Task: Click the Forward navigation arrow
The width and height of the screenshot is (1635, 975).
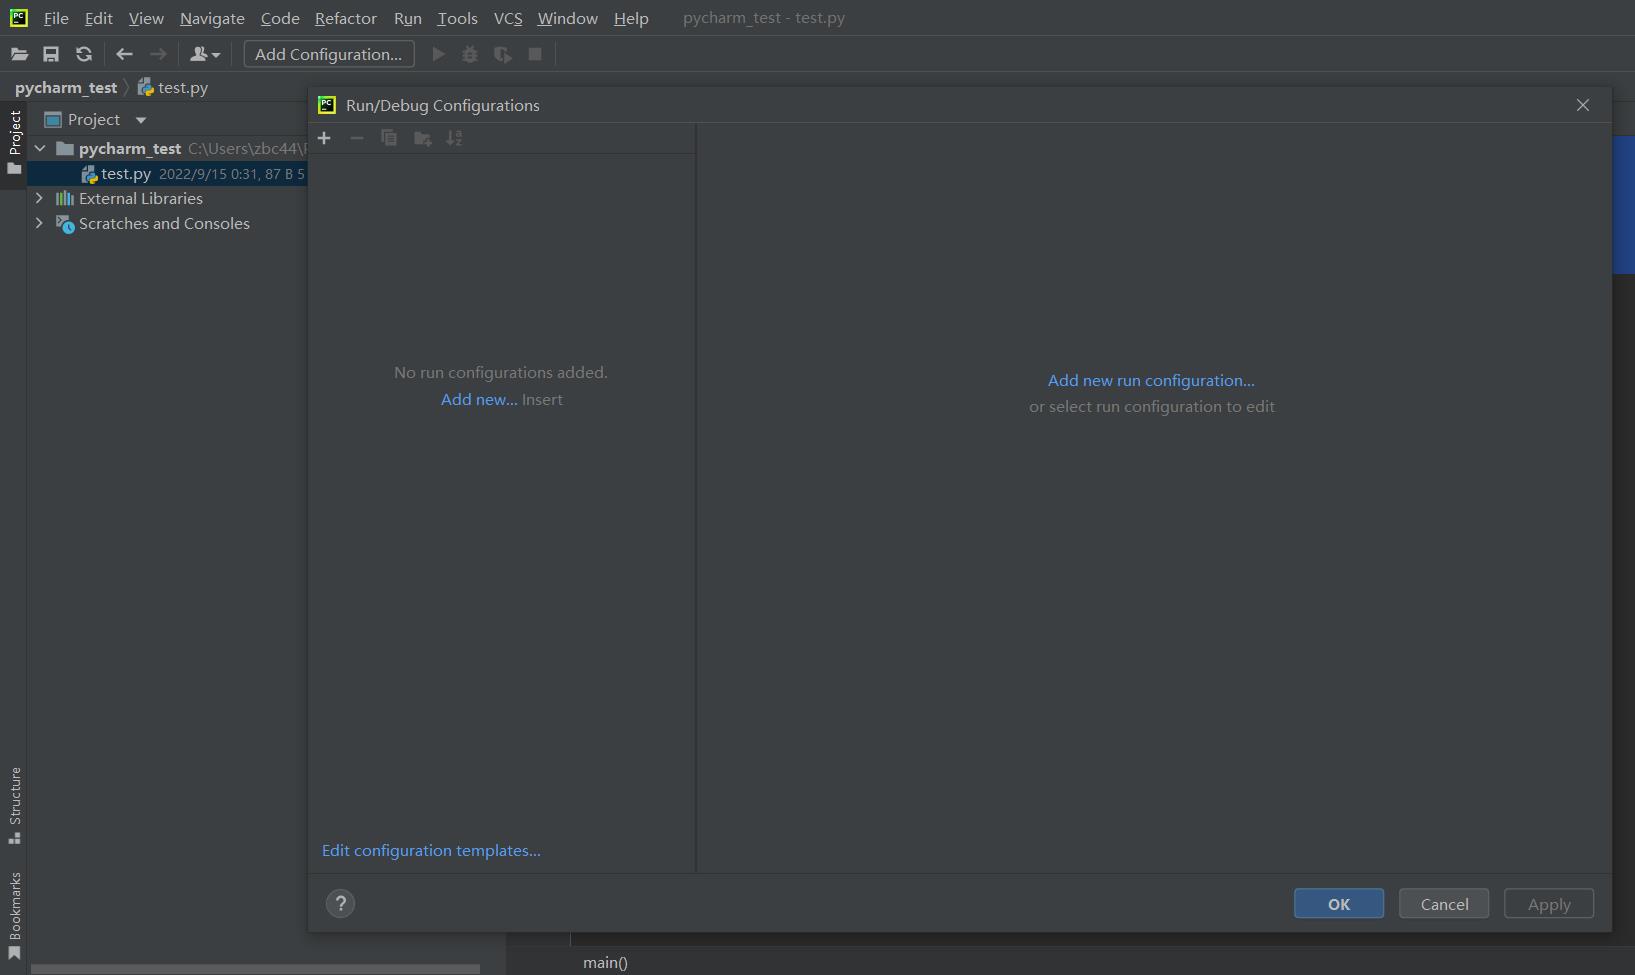Action: [158, 54]
